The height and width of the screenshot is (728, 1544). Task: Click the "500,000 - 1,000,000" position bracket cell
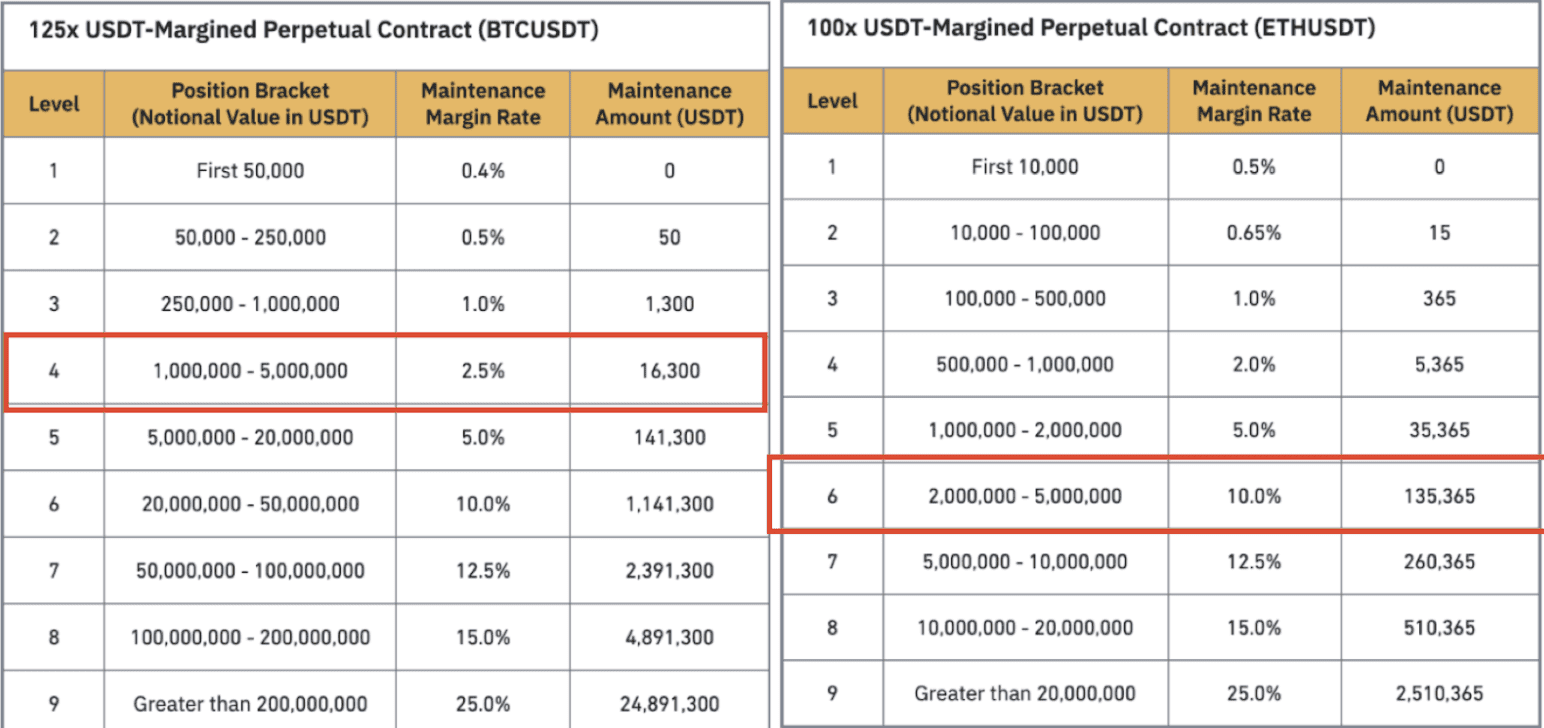coord(1025,364)
